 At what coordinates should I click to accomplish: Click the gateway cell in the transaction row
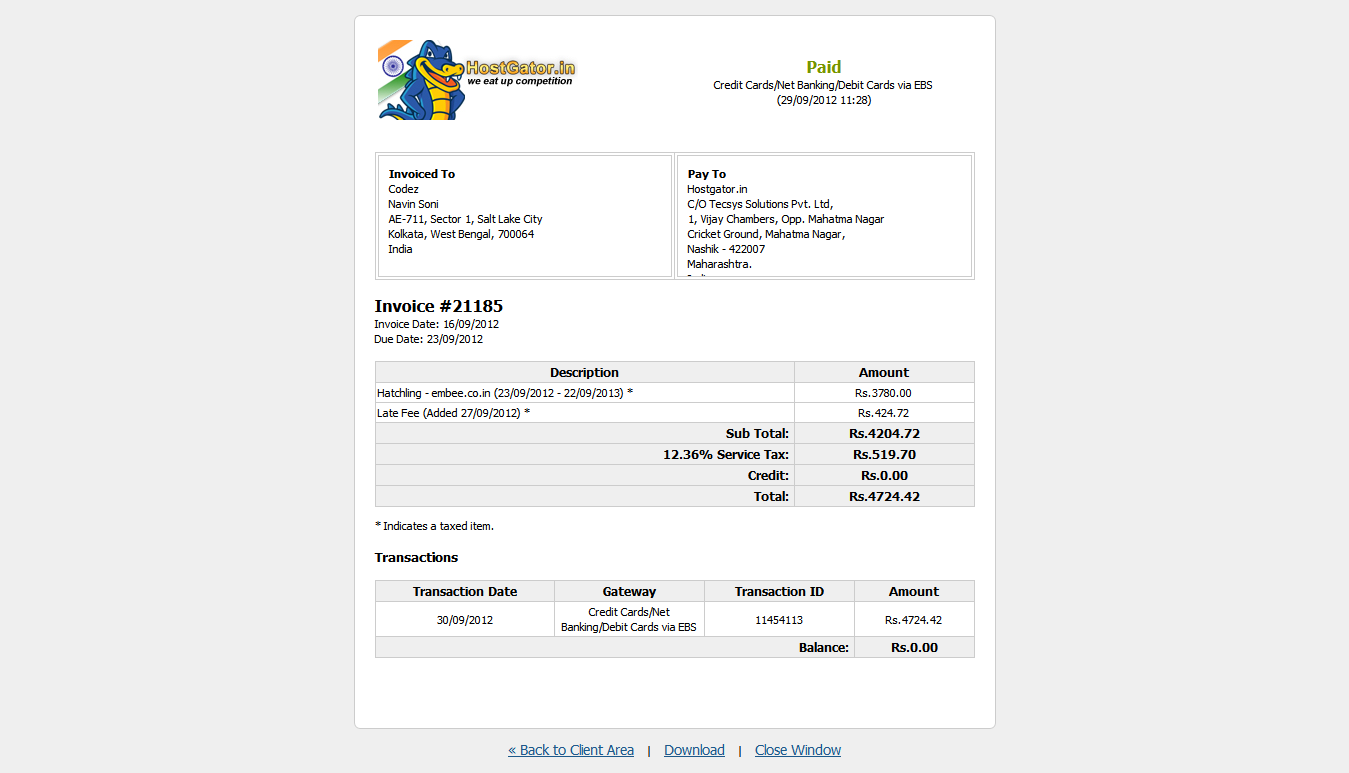pyautogui.click(x=629, y=620)
